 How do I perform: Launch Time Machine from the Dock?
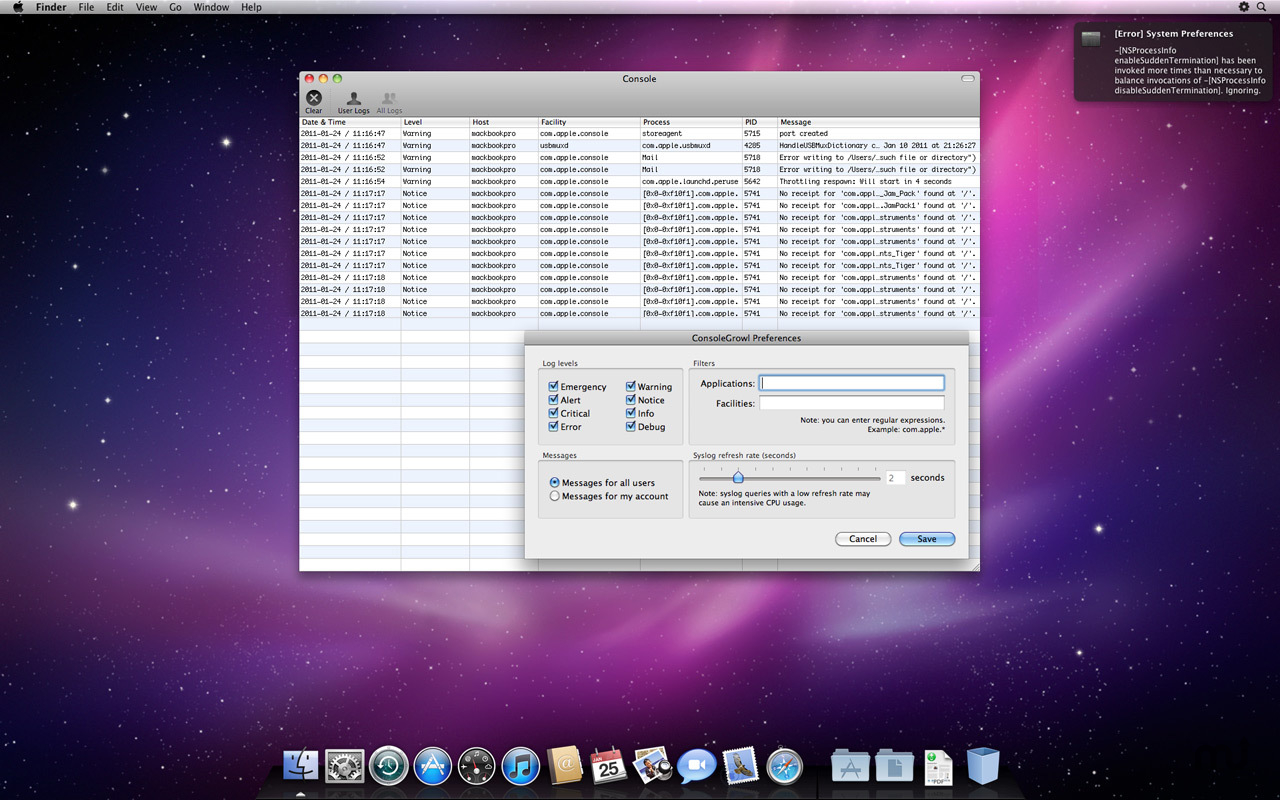point(388,767)
